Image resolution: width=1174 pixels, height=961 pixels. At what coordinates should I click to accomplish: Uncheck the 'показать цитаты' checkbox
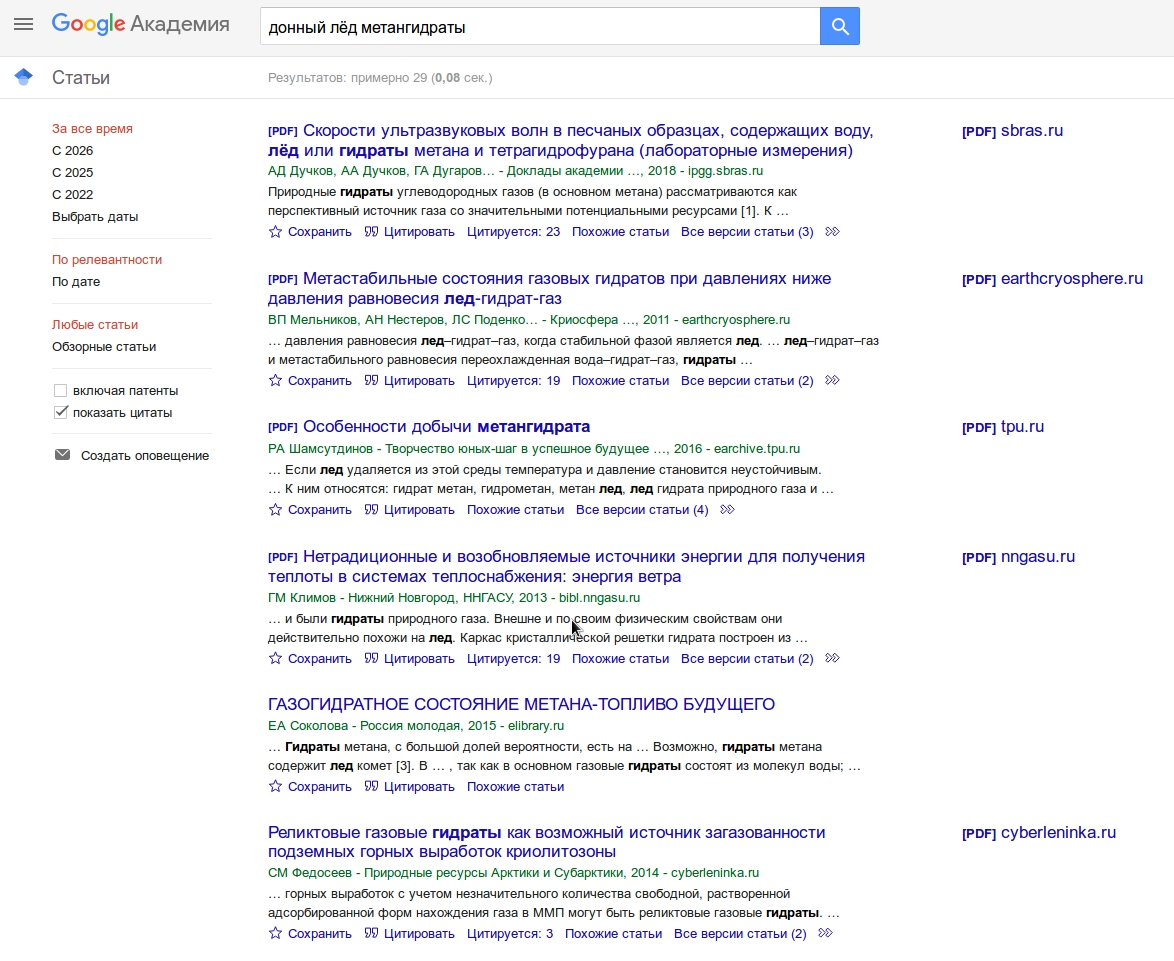pyautogui.click(x=61, y=413)
